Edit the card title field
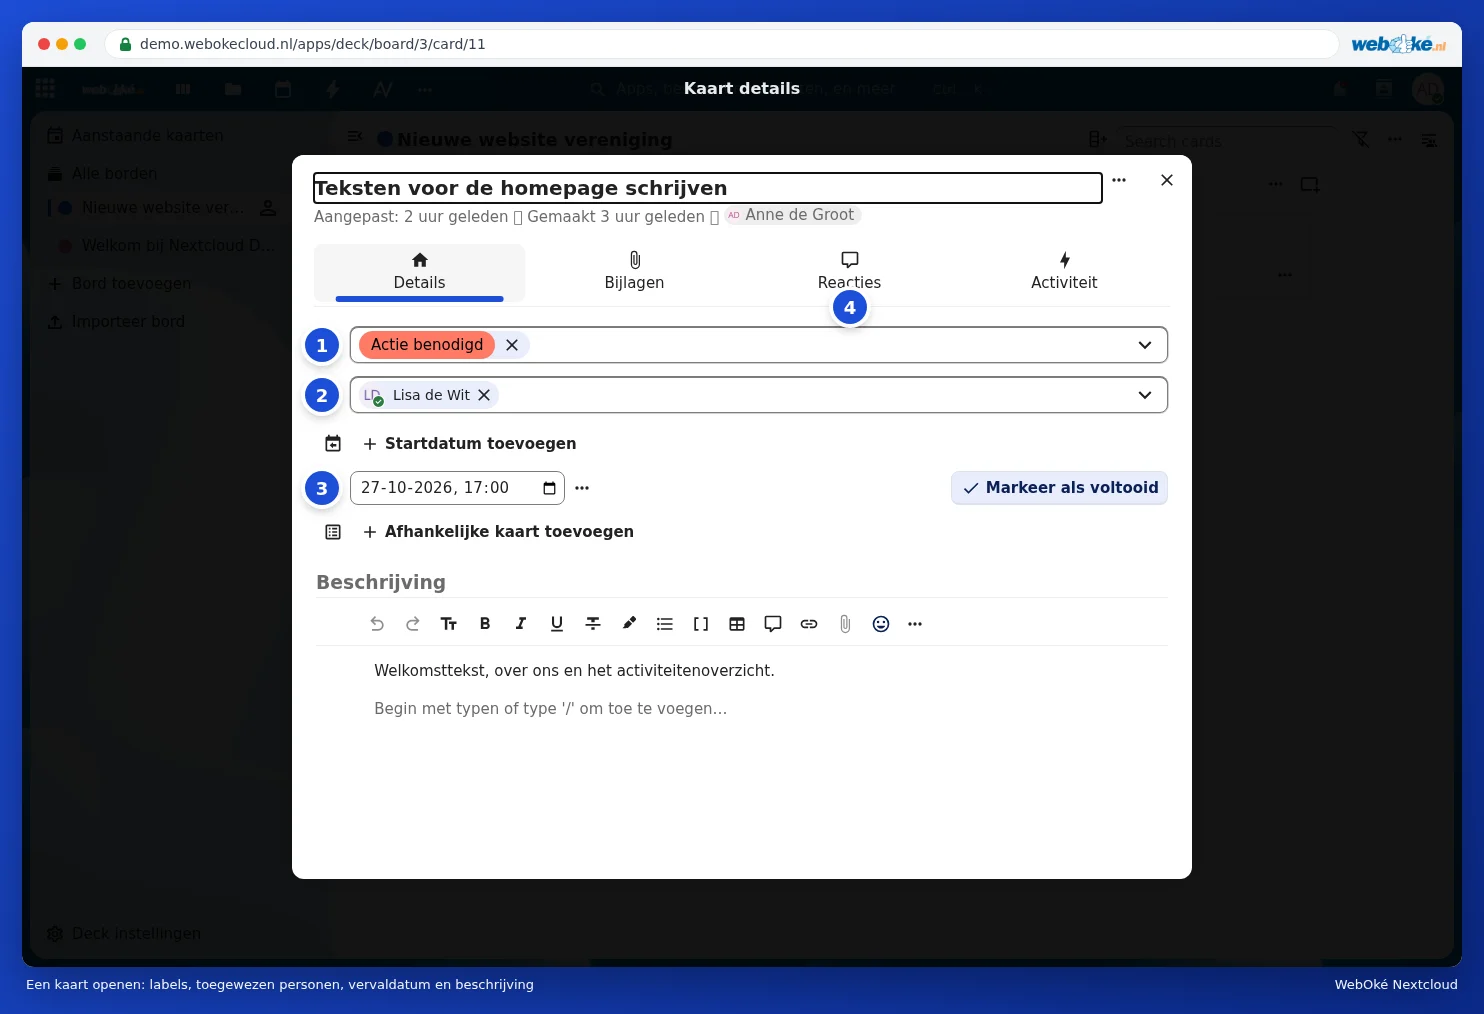This screenshot has width=1484, height=1014. tap(708, 188)
